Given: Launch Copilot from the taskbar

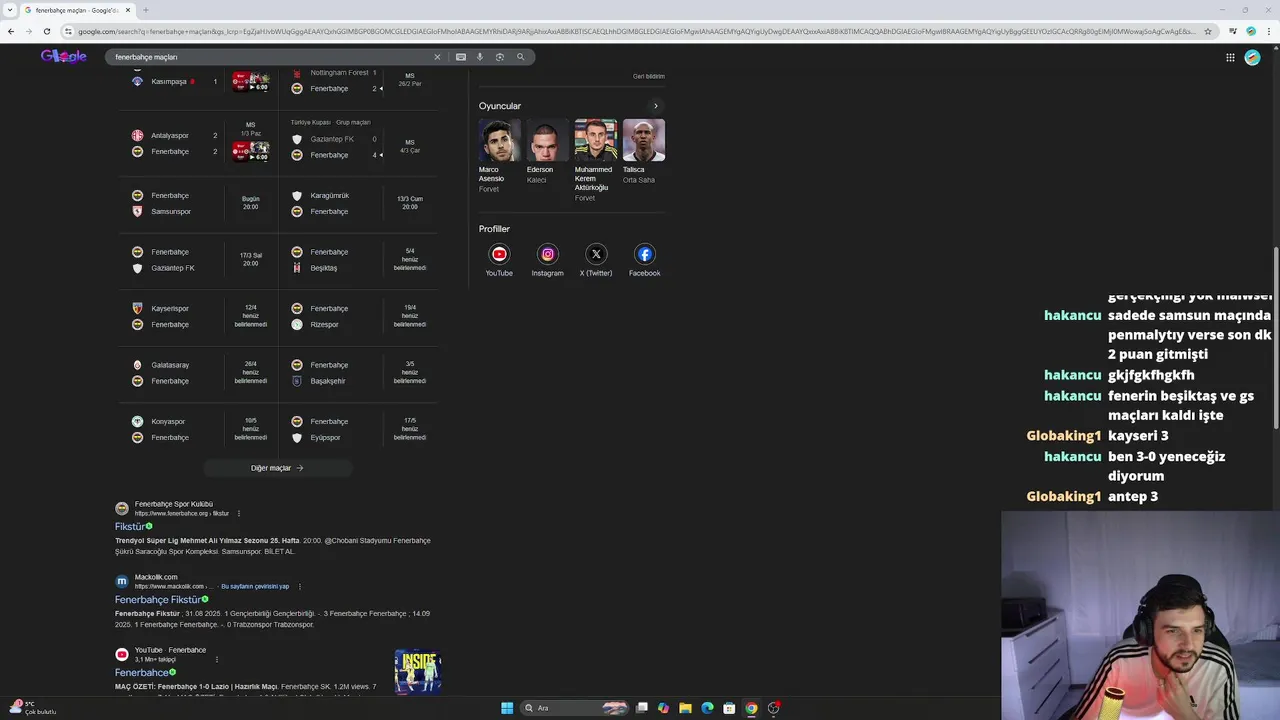Looking at the screenshot, I should tap(663, 708).
